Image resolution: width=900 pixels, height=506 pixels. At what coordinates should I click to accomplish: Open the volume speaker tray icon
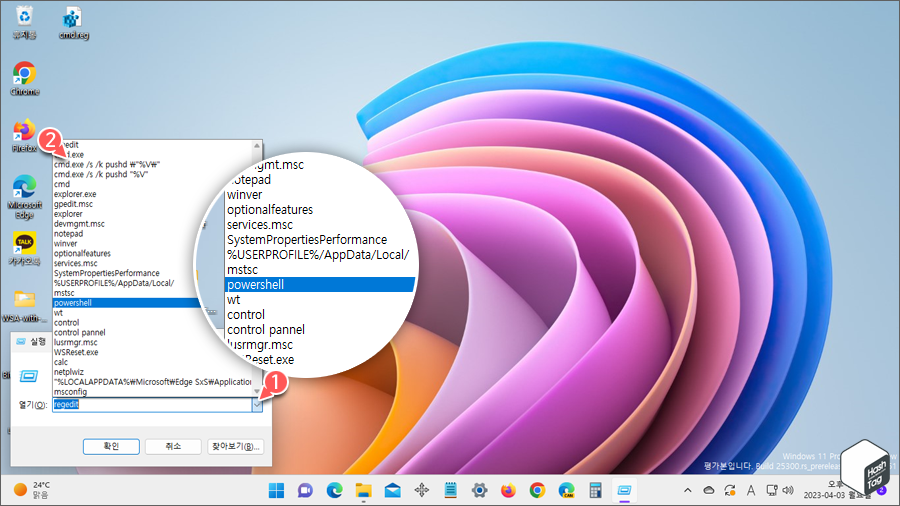(x=788, y=491)
